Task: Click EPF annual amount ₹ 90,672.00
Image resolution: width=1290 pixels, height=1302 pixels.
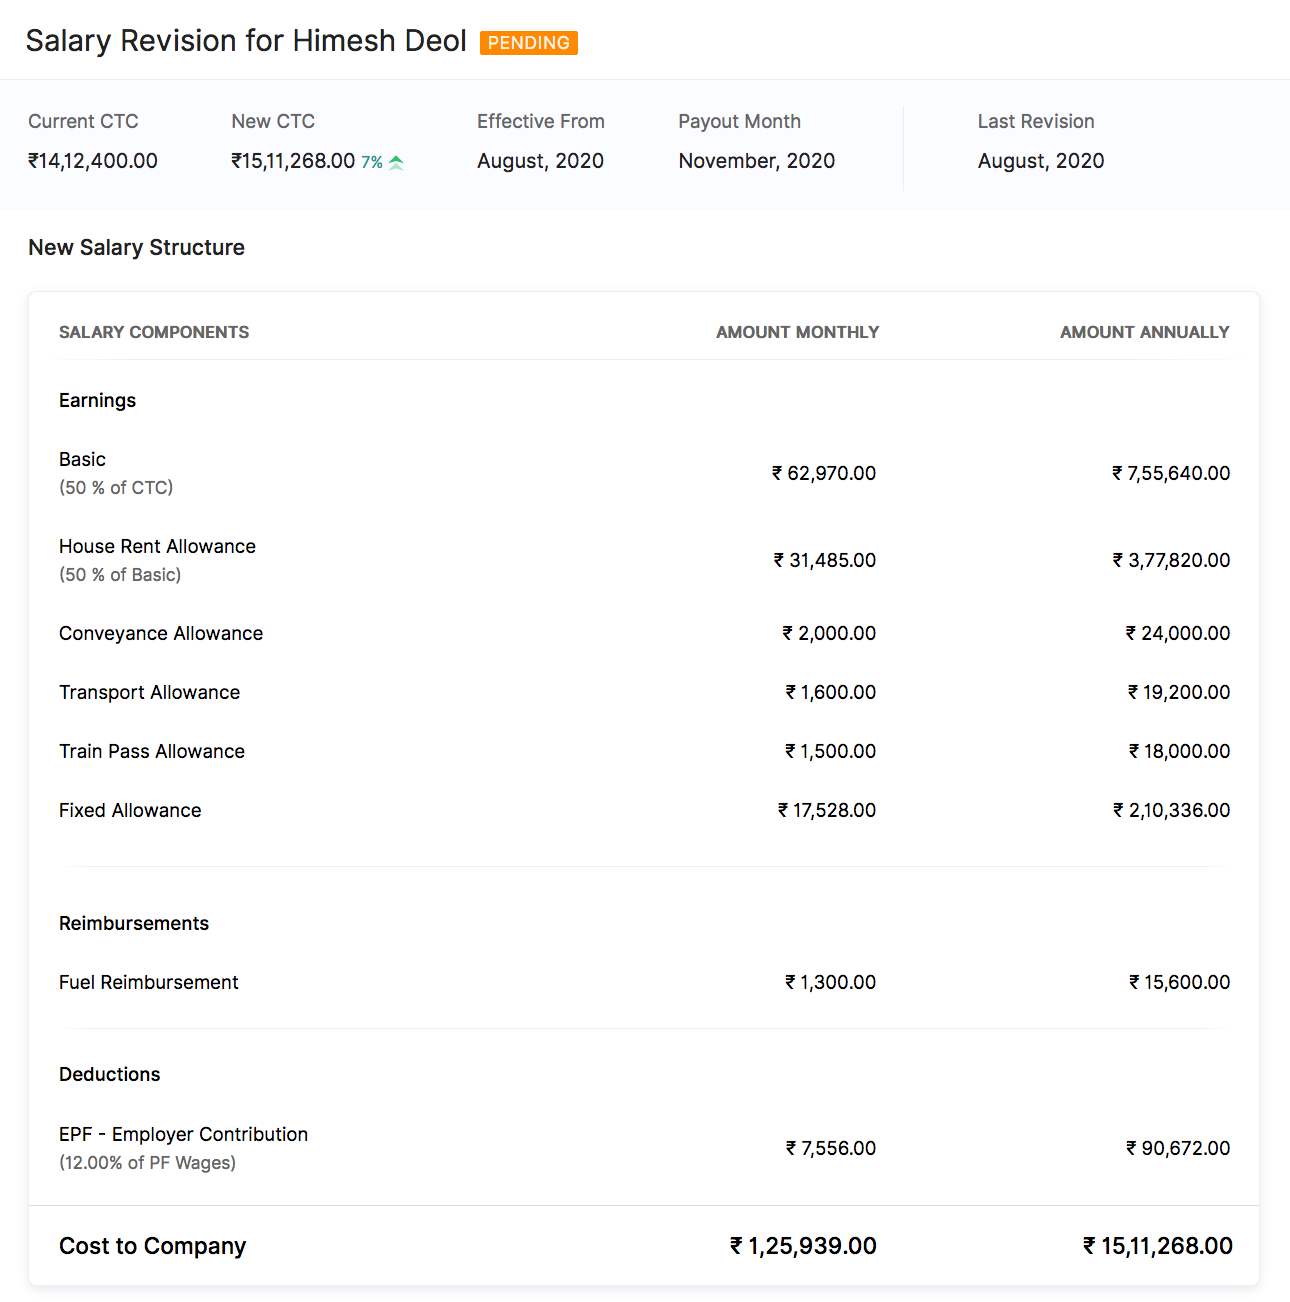Action: click(1178, 1148)
